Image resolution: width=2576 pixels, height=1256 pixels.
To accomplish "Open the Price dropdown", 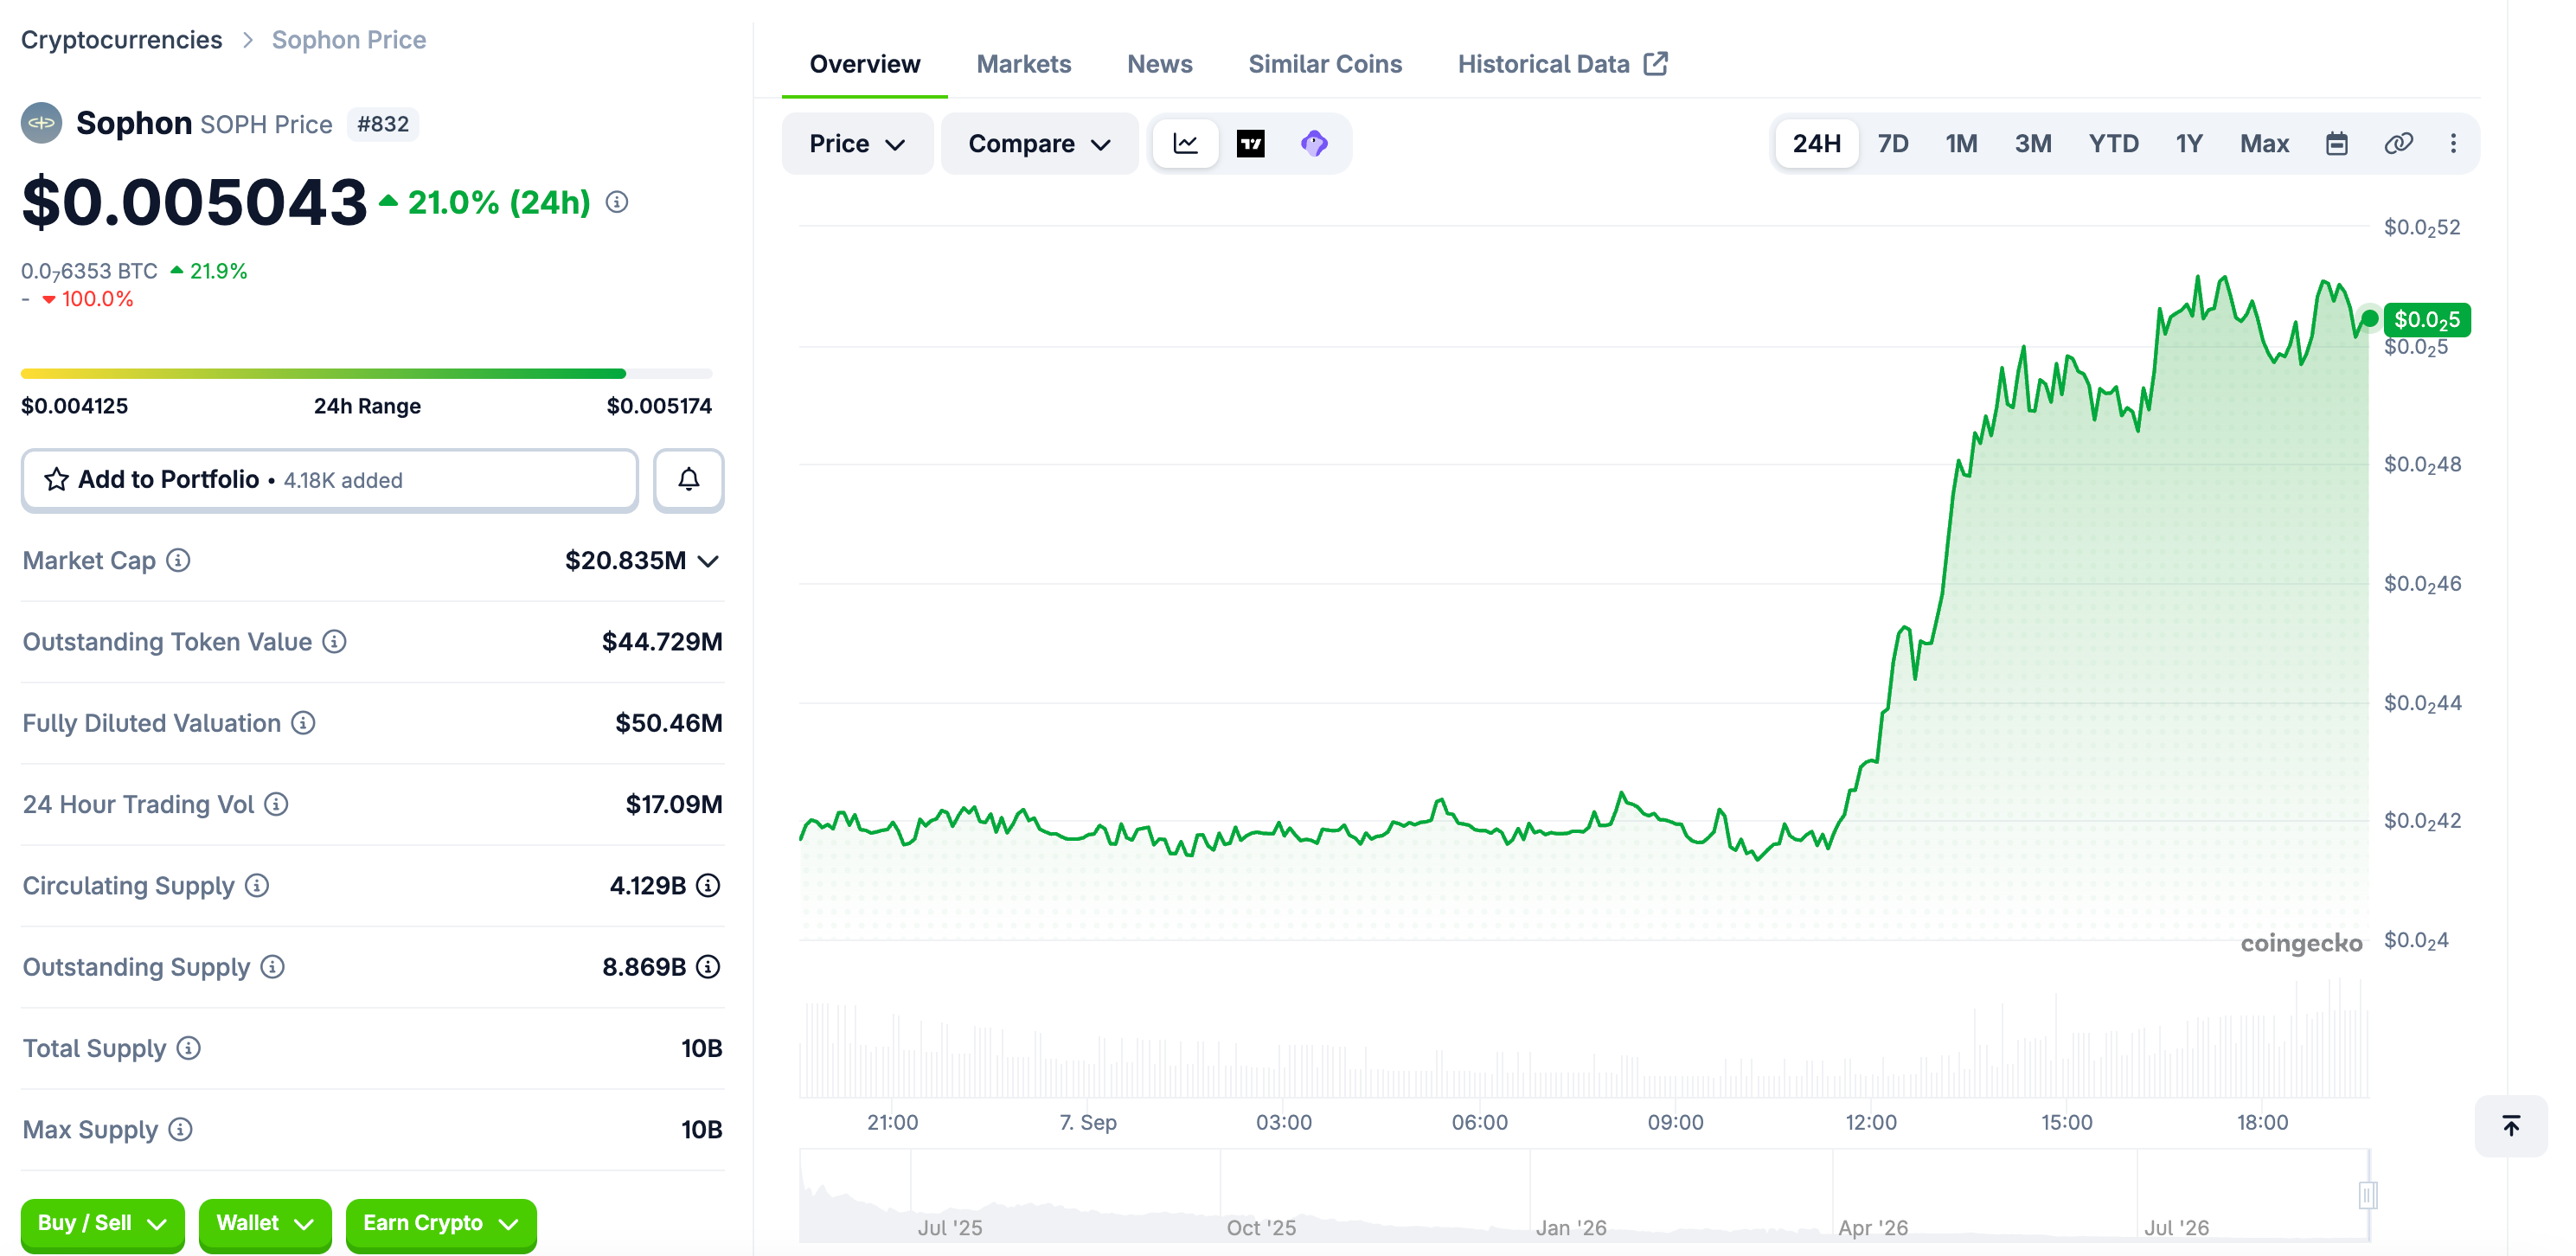I will pyautogui.click(x=857, y=143).
